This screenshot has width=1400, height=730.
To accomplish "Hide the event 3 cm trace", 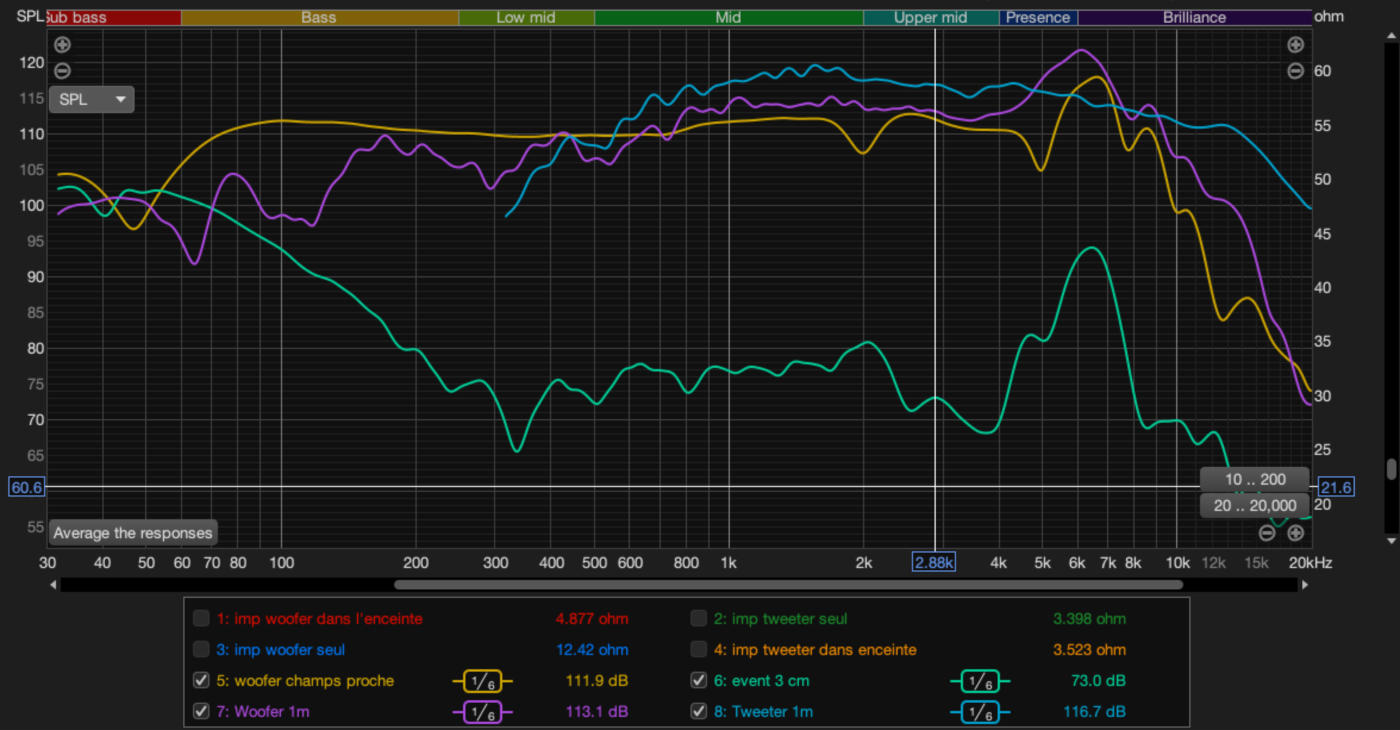I will tap(699, 681).
